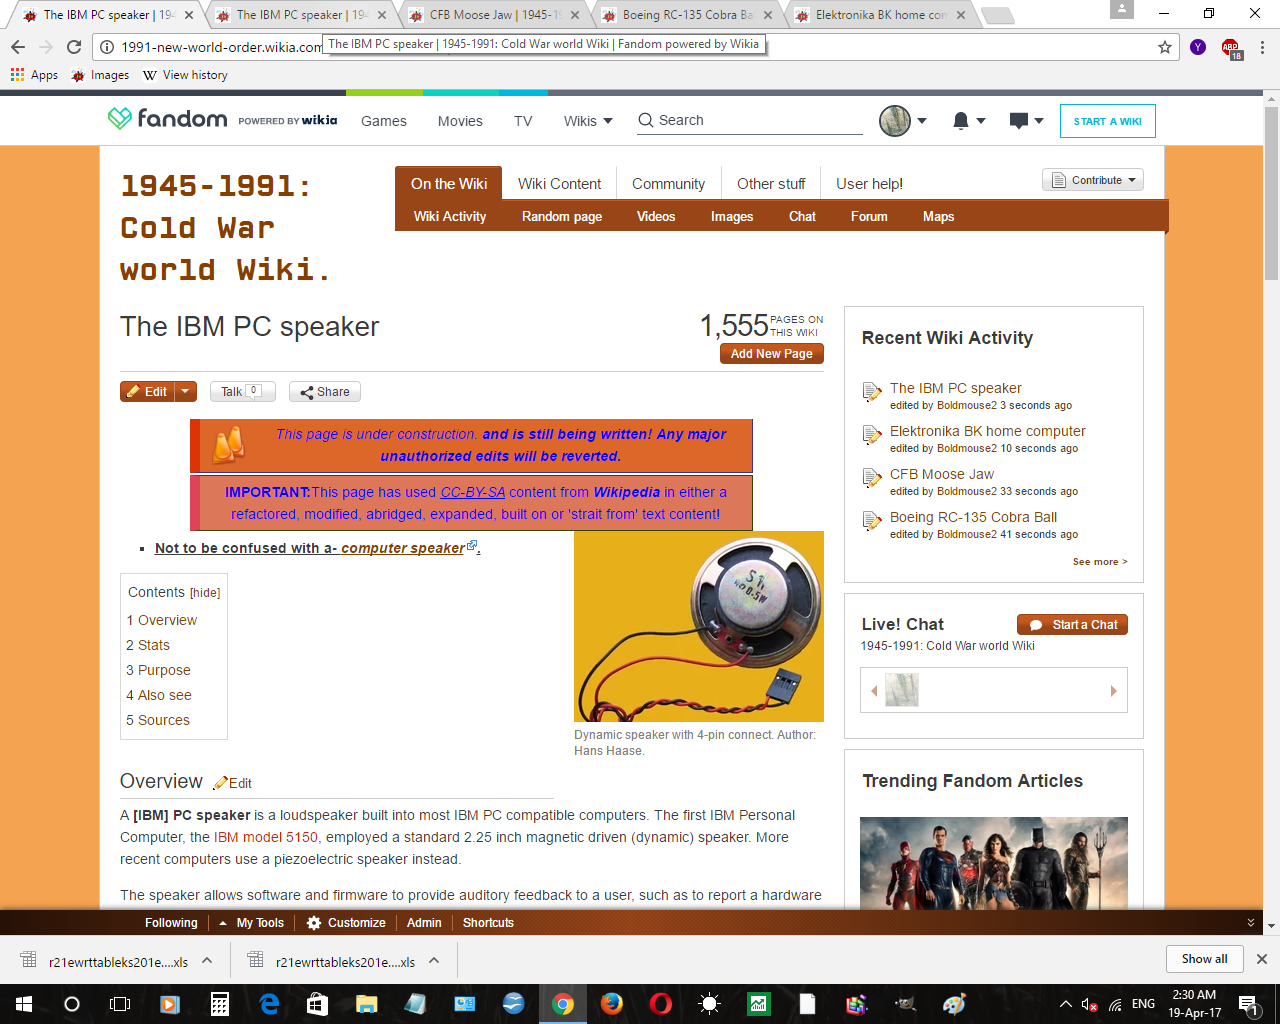Click the View history bookmark

(185, 75)
